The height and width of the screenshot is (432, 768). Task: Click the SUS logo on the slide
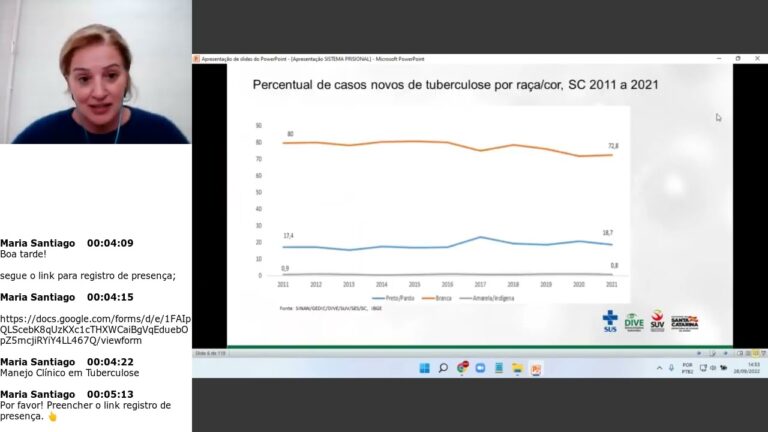tap(610, 321)
